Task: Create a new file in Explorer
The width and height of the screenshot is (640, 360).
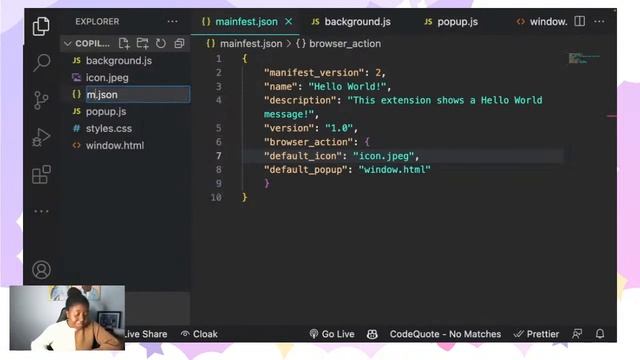Action: (x=124, y=43)
